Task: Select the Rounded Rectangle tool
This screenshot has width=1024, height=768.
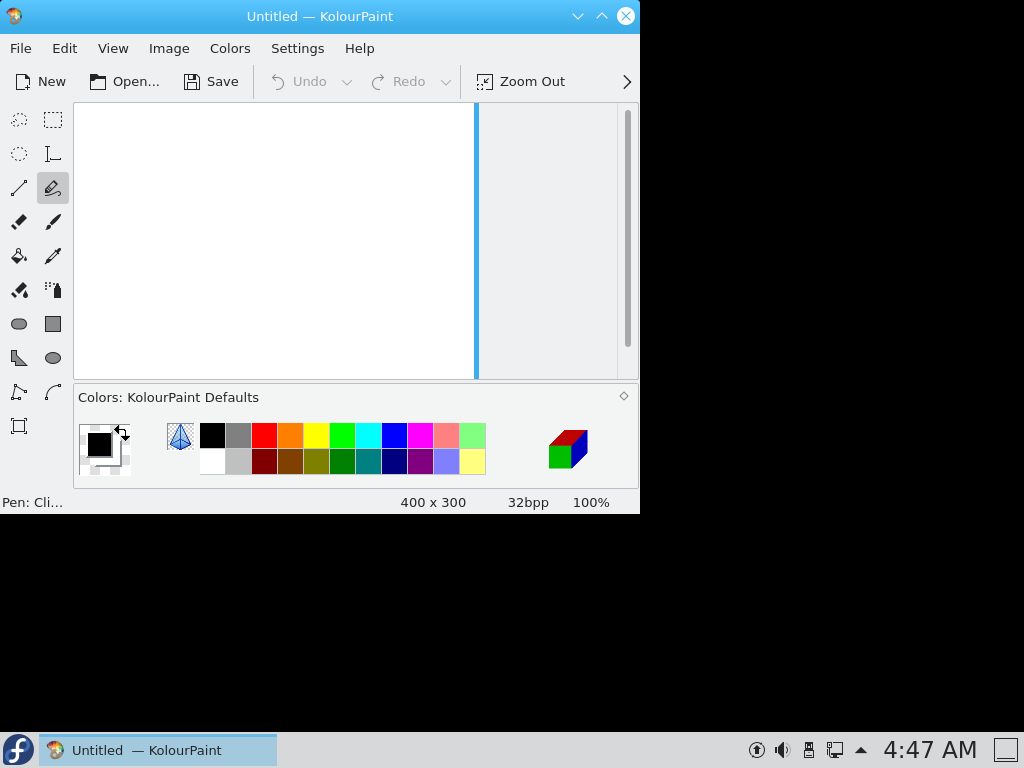Action: pos(19,324)
